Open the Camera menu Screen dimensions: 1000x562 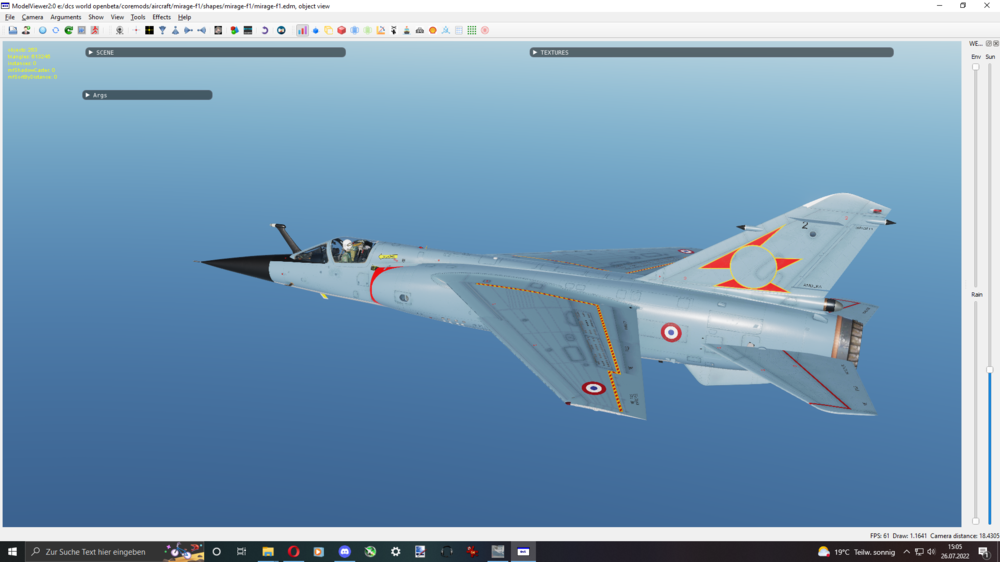click(32, 17)
